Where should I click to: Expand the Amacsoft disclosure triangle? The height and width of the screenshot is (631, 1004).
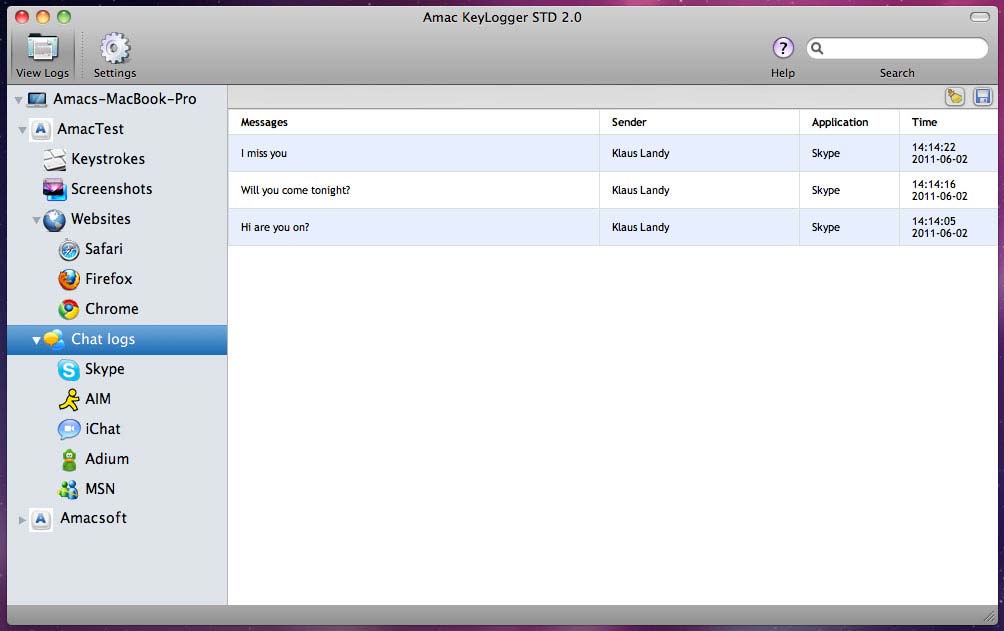pyautogui.click(x=22, y=520)
